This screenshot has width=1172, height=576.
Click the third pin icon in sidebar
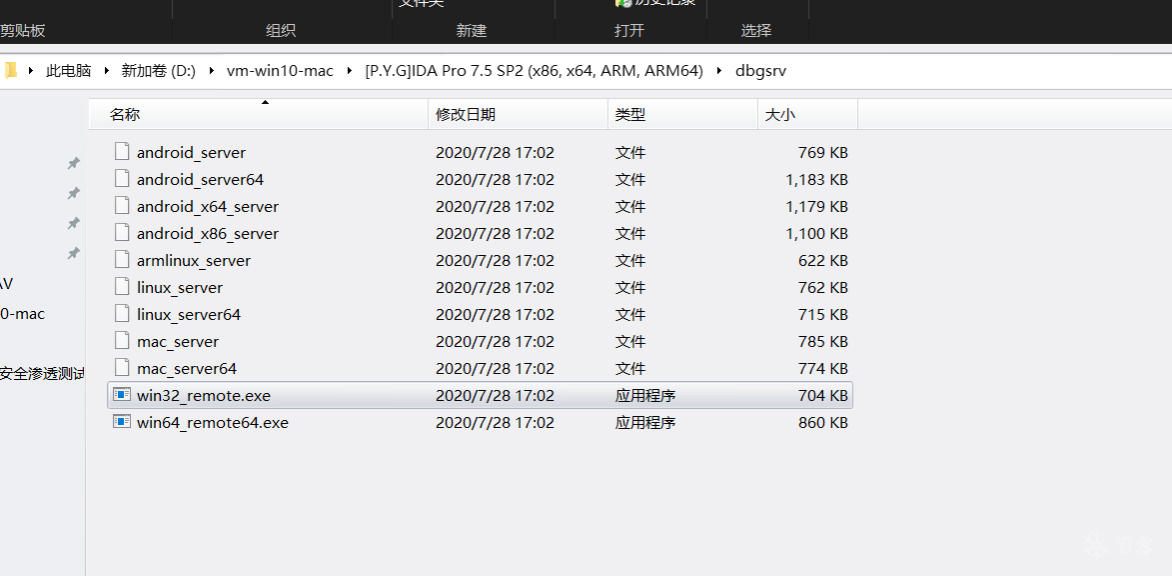(73, 223)
